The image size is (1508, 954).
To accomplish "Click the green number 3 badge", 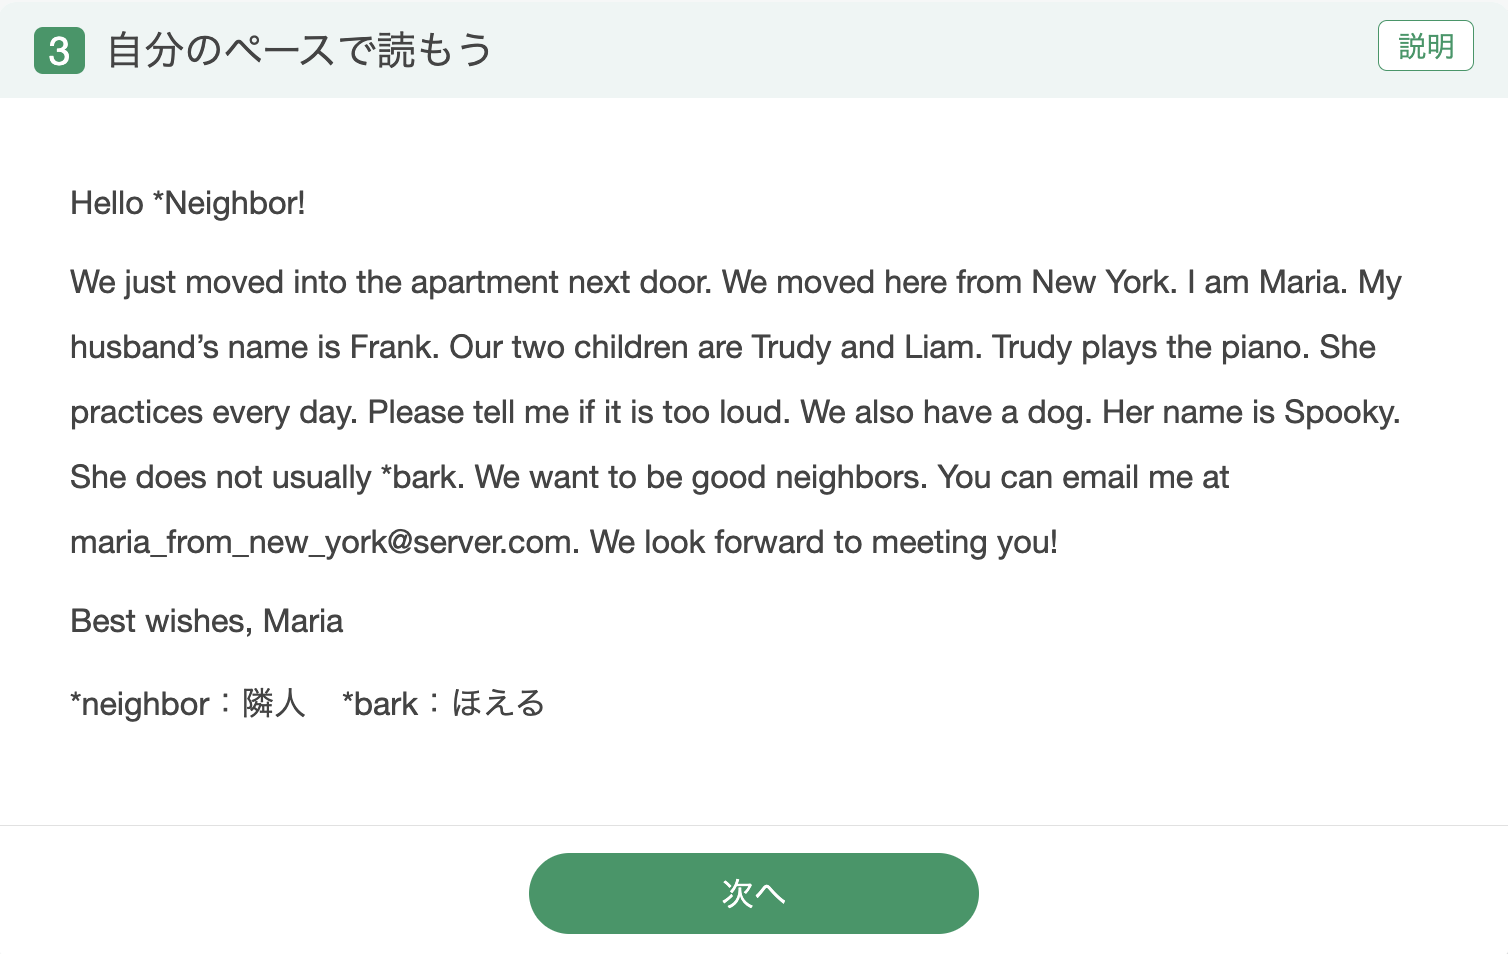I will click(59, 50).
